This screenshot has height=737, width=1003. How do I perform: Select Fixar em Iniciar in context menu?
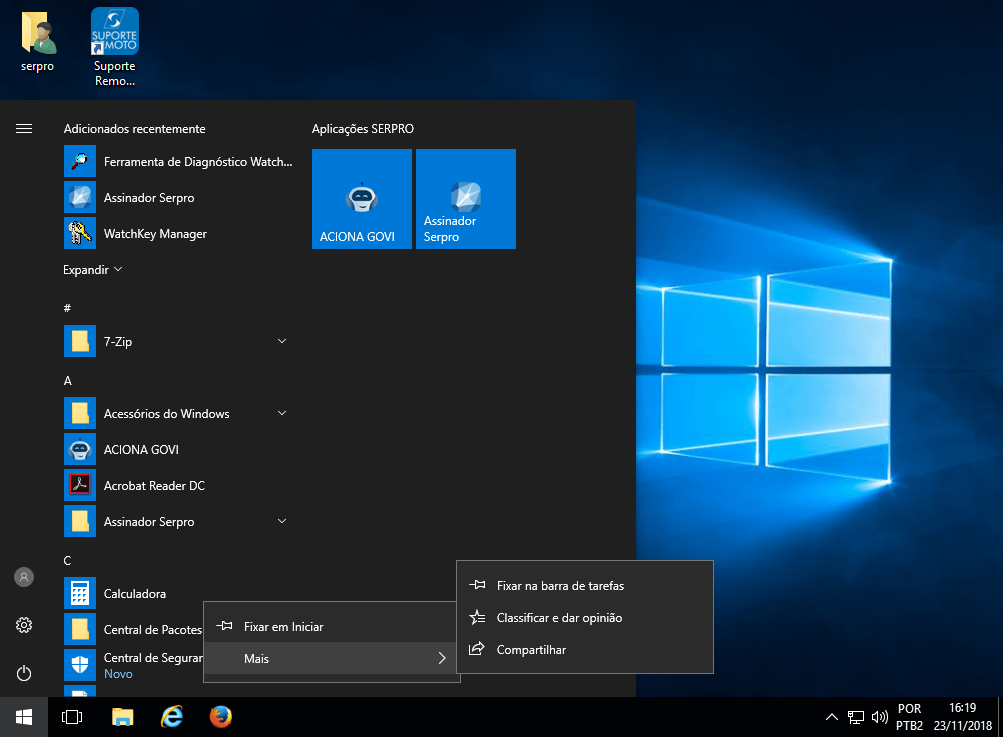[283, 627]
